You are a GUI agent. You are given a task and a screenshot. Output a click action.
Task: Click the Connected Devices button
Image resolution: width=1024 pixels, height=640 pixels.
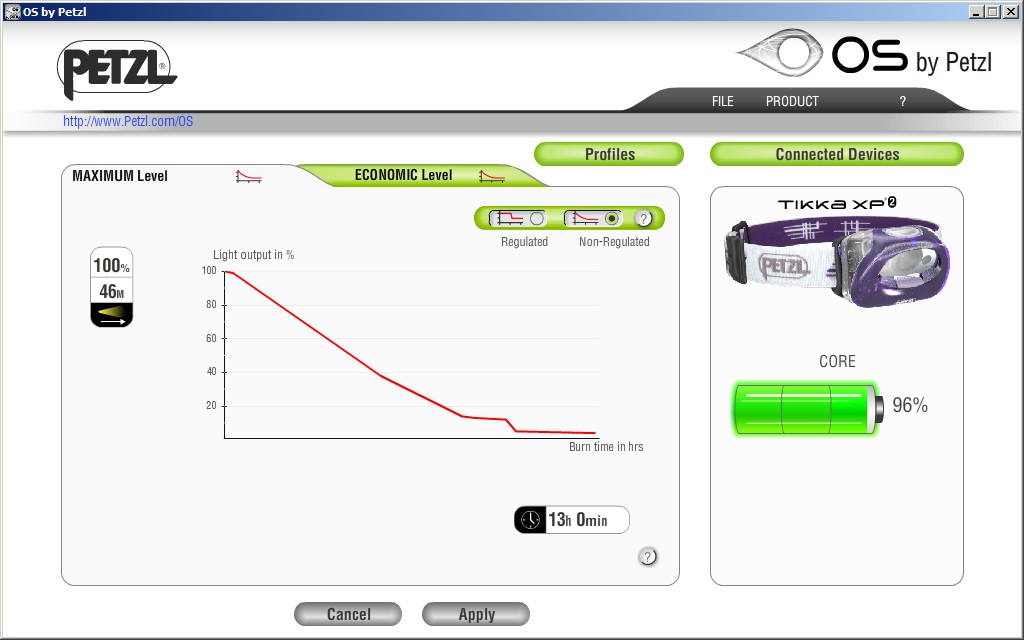click(x=837, y=154)
